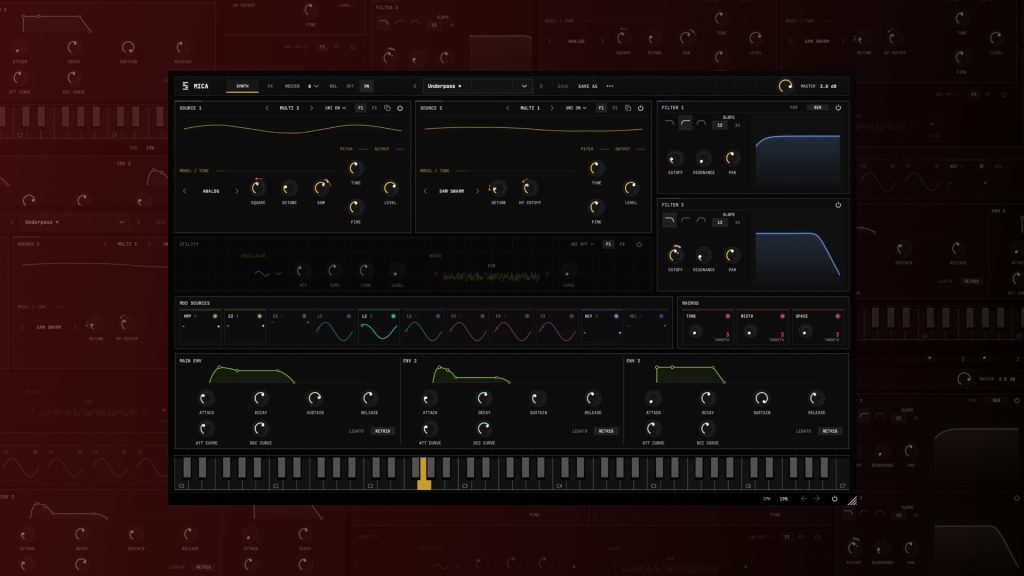Click the SAVE button
The width and height of the screenshot is (1024, 576).
pos(563,86)
